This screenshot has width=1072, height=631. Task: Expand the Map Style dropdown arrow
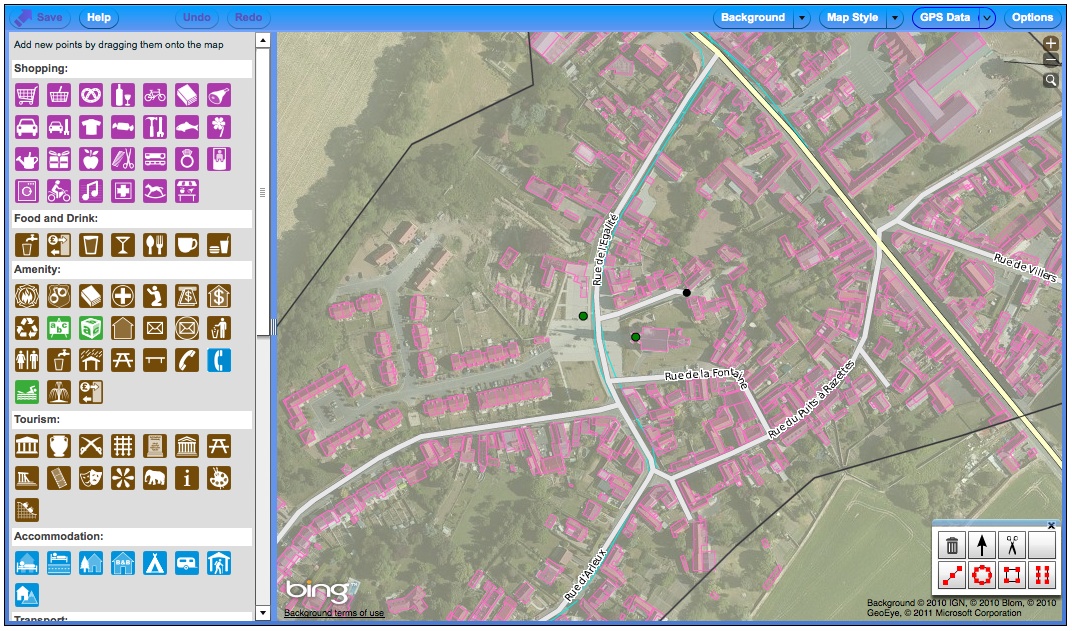coord(894,18)
